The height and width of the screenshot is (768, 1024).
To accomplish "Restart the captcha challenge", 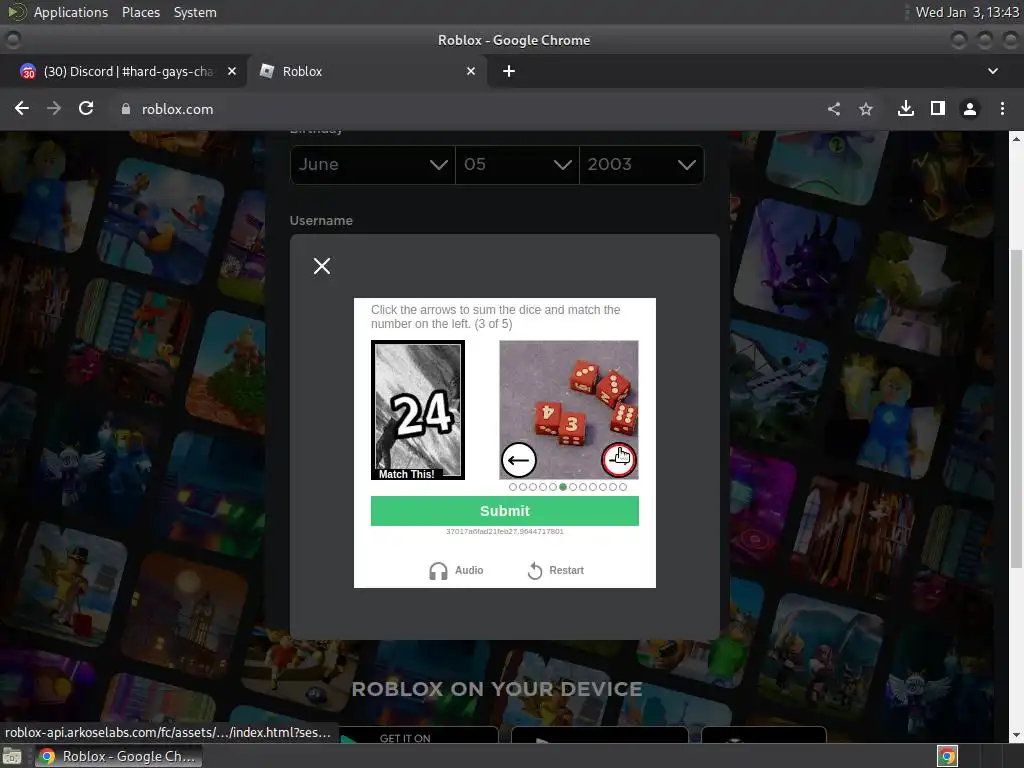I will [x=556, y=570].
